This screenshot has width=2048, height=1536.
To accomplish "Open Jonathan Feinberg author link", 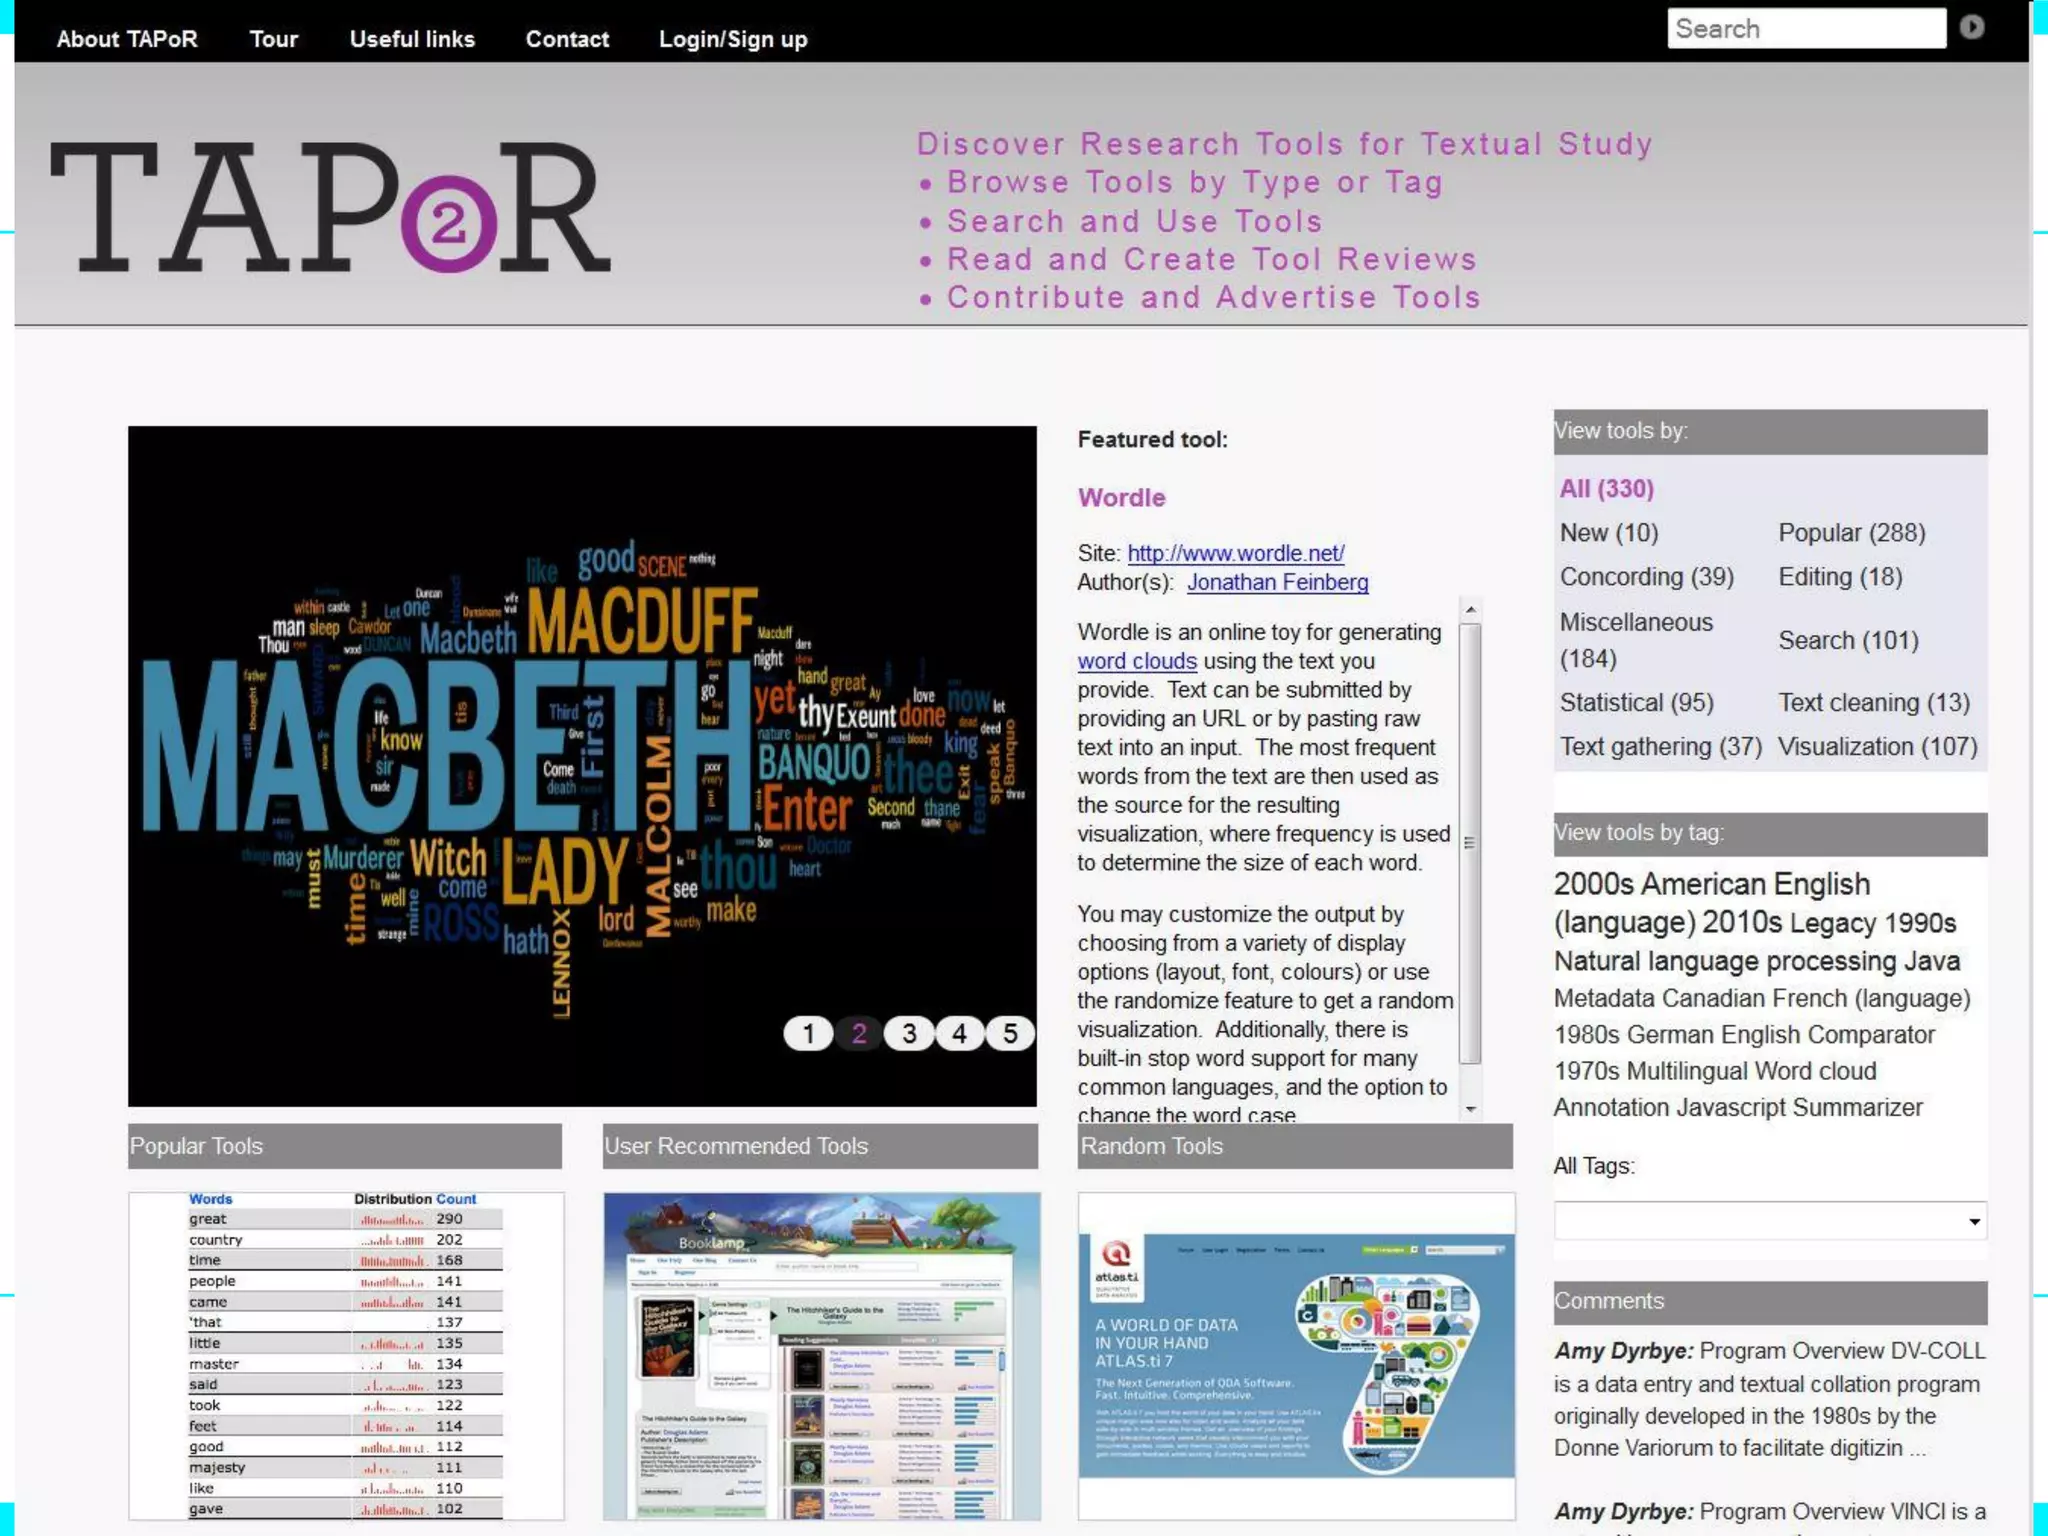I will [x=1277, y=582].
